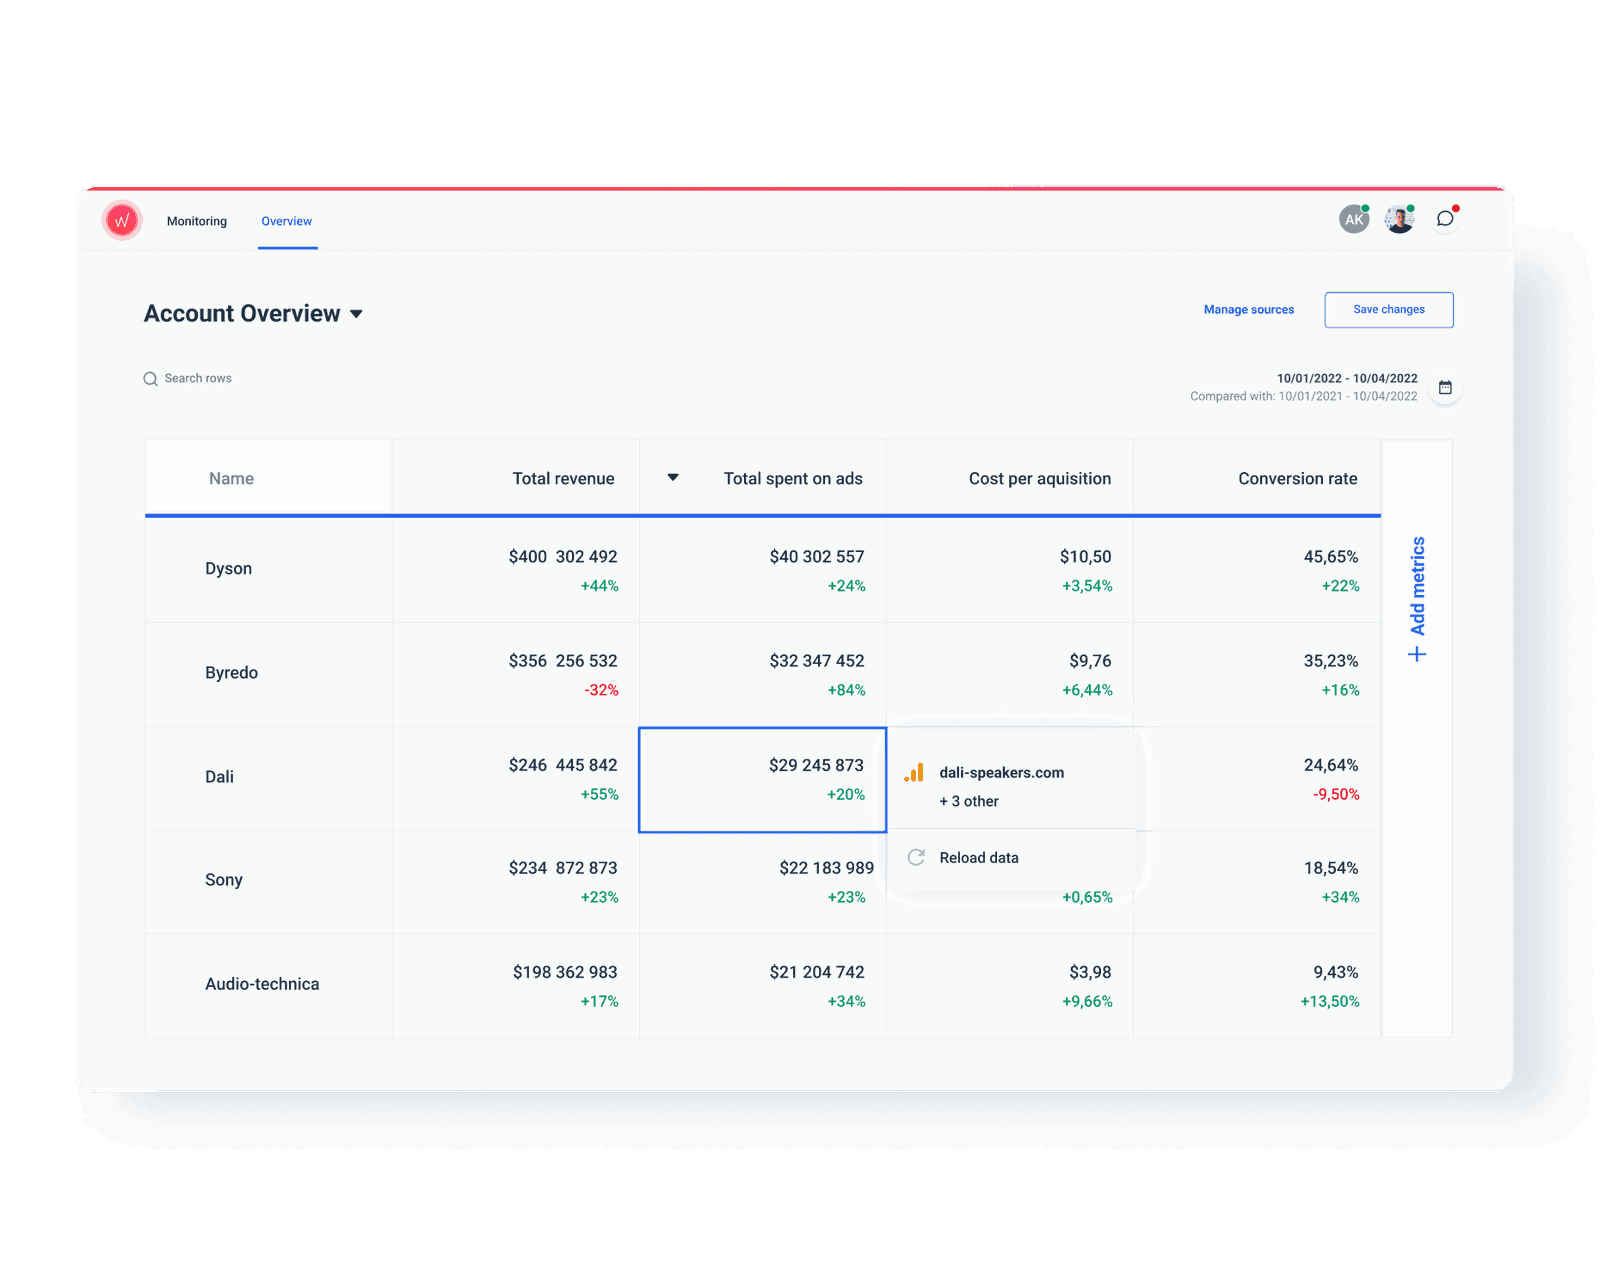1600x1276 pixels.
Task: Select the Overview tab
Action: click(286, 221)
